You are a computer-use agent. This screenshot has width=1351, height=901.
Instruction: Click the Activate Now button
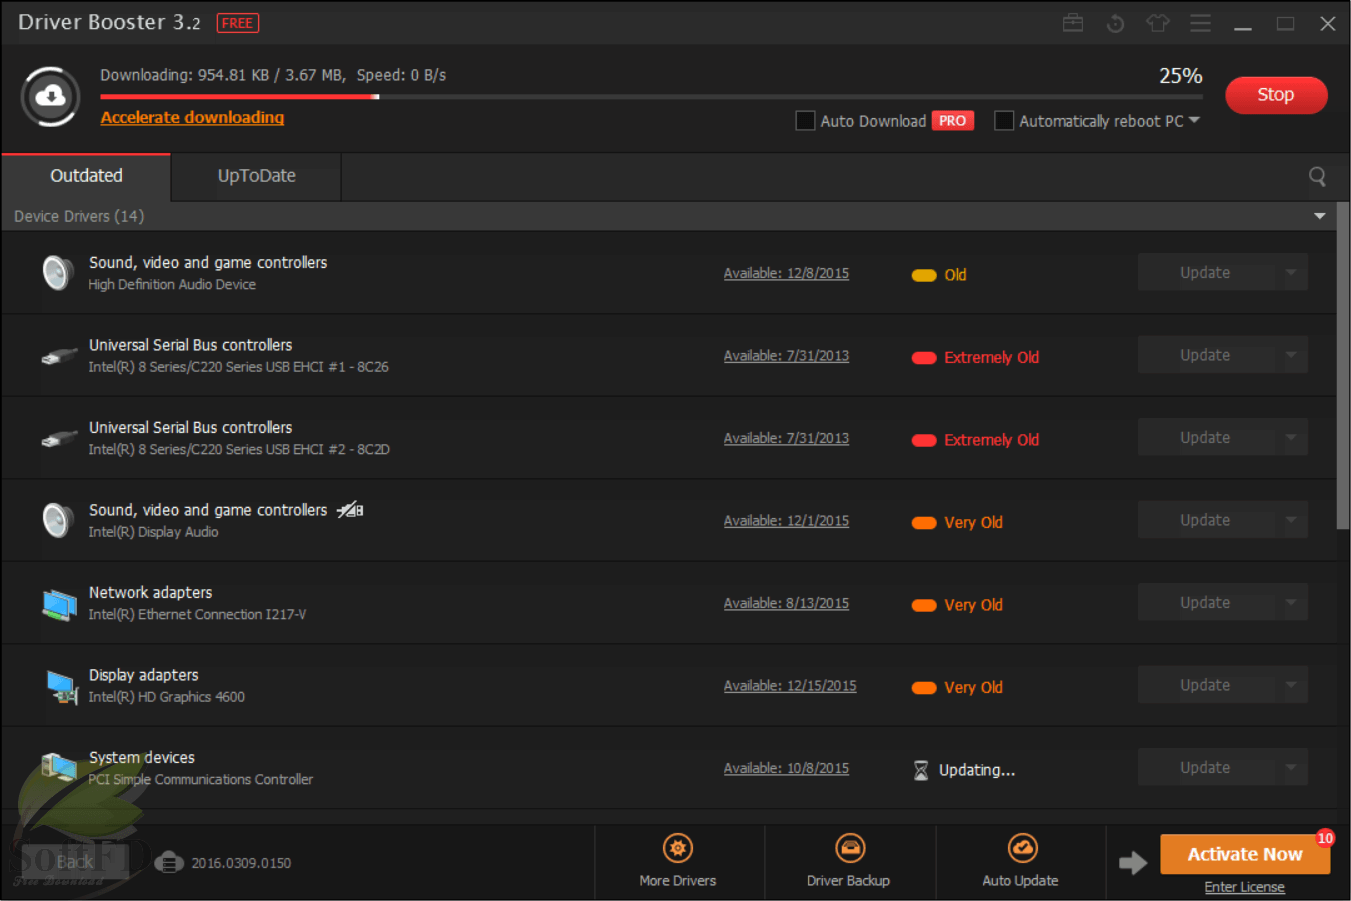(x=1245, y=854)
